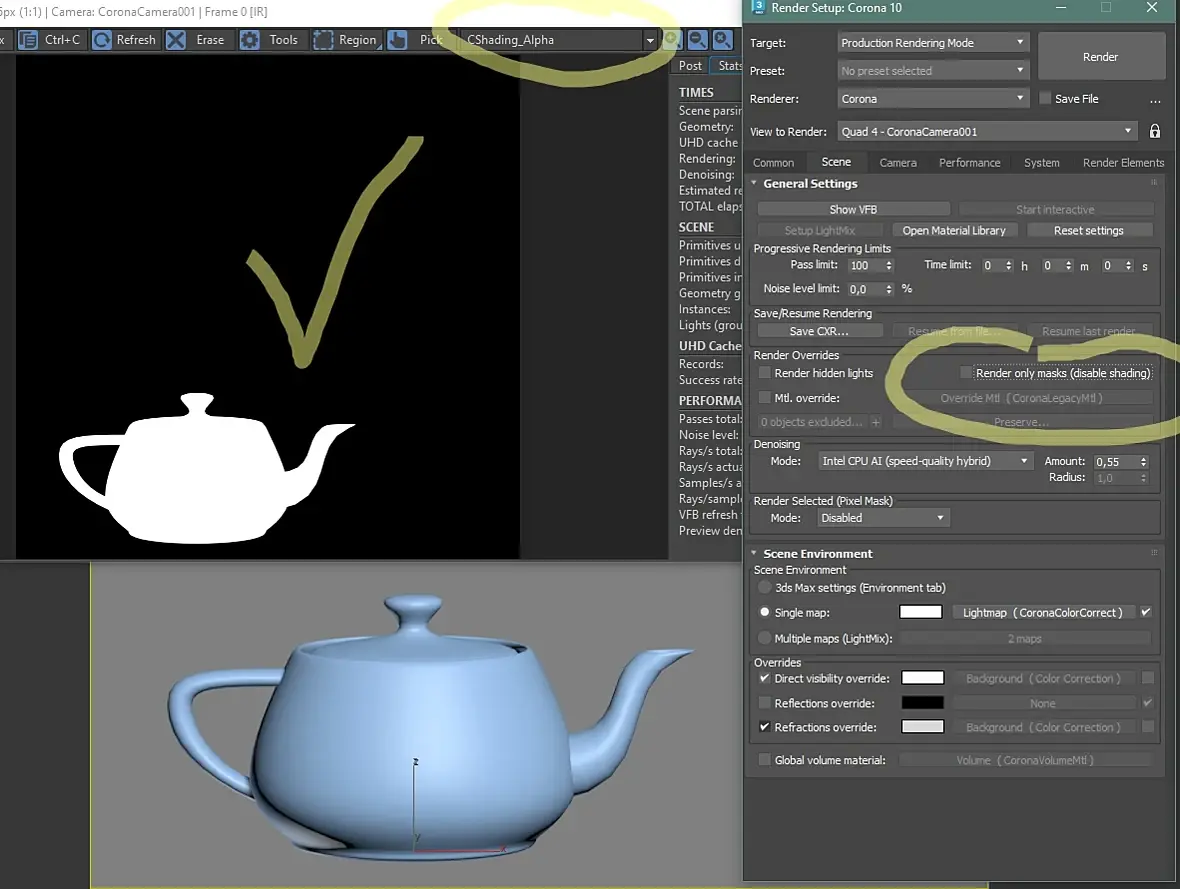1180x889 pixels.
Task: Click the Refresh icon in frame buffer
Action: click(102, 40)
